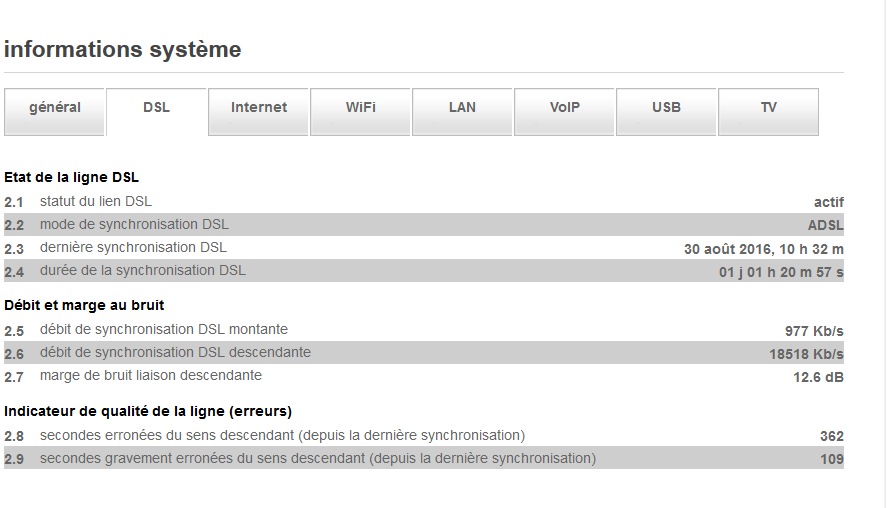Open the général tab
891x508 pixels.
55,108
